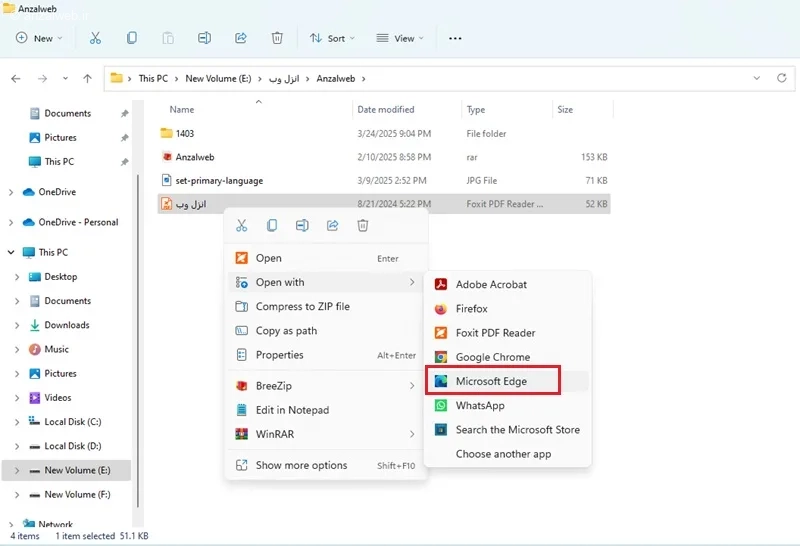Open the See more three-dots menu

tap(455, 38)
